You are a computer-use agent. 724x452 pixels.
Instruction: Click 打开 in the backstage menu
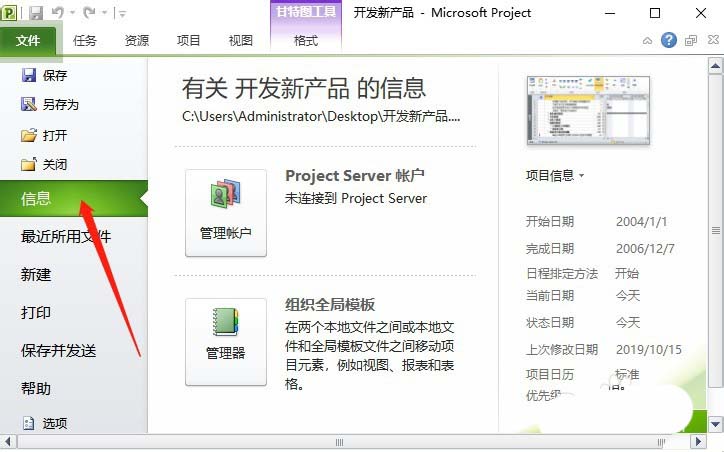(44, 136)
